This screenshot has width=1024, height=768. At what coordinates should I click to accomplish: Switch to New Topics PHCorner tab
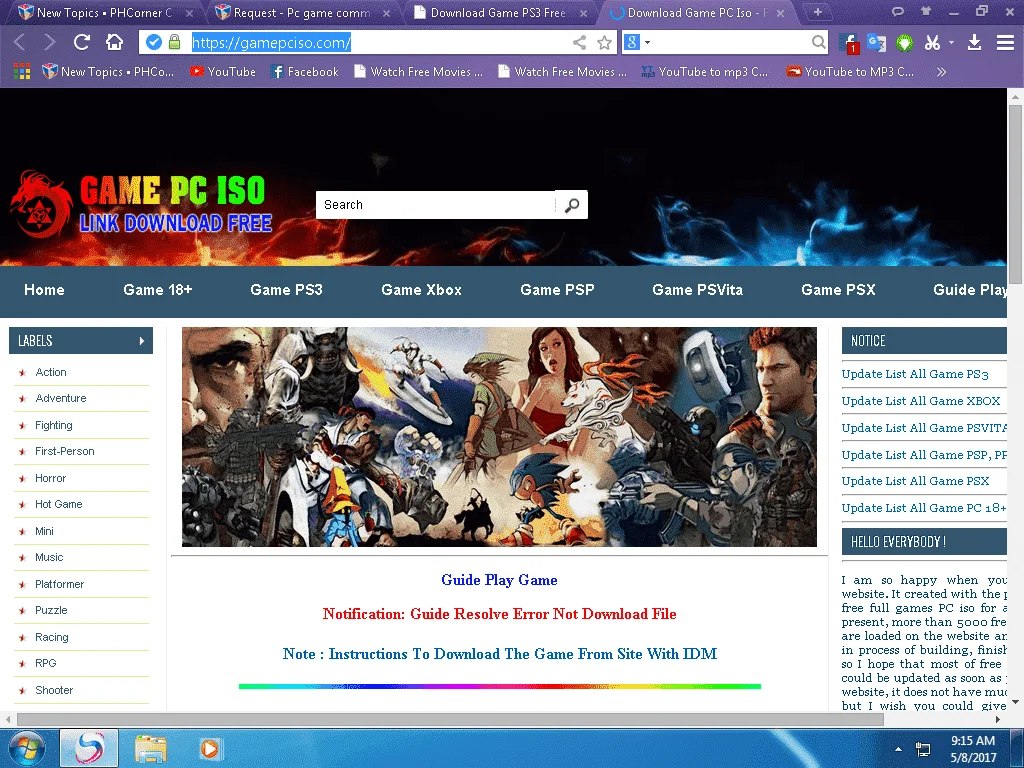click(x=104, y=12)
